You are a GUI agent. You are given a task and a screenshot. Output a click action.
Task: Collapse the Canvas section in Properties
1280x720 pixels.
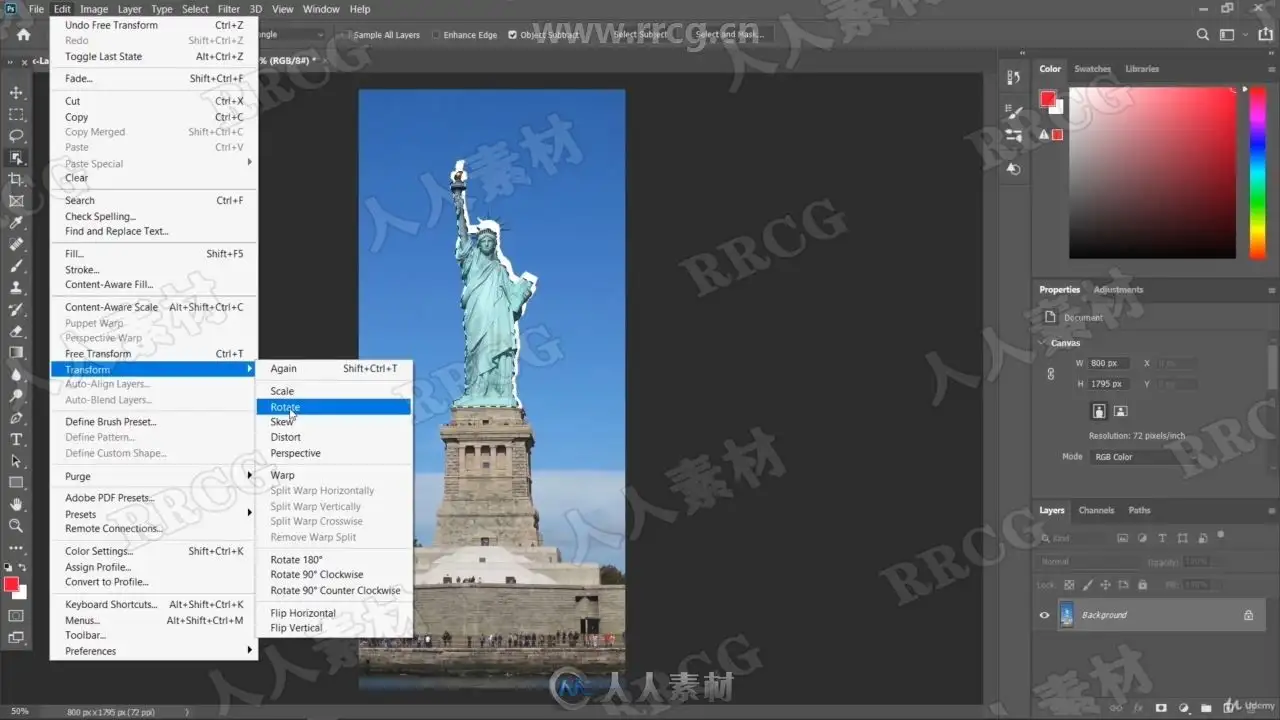tap(1042, 343)
